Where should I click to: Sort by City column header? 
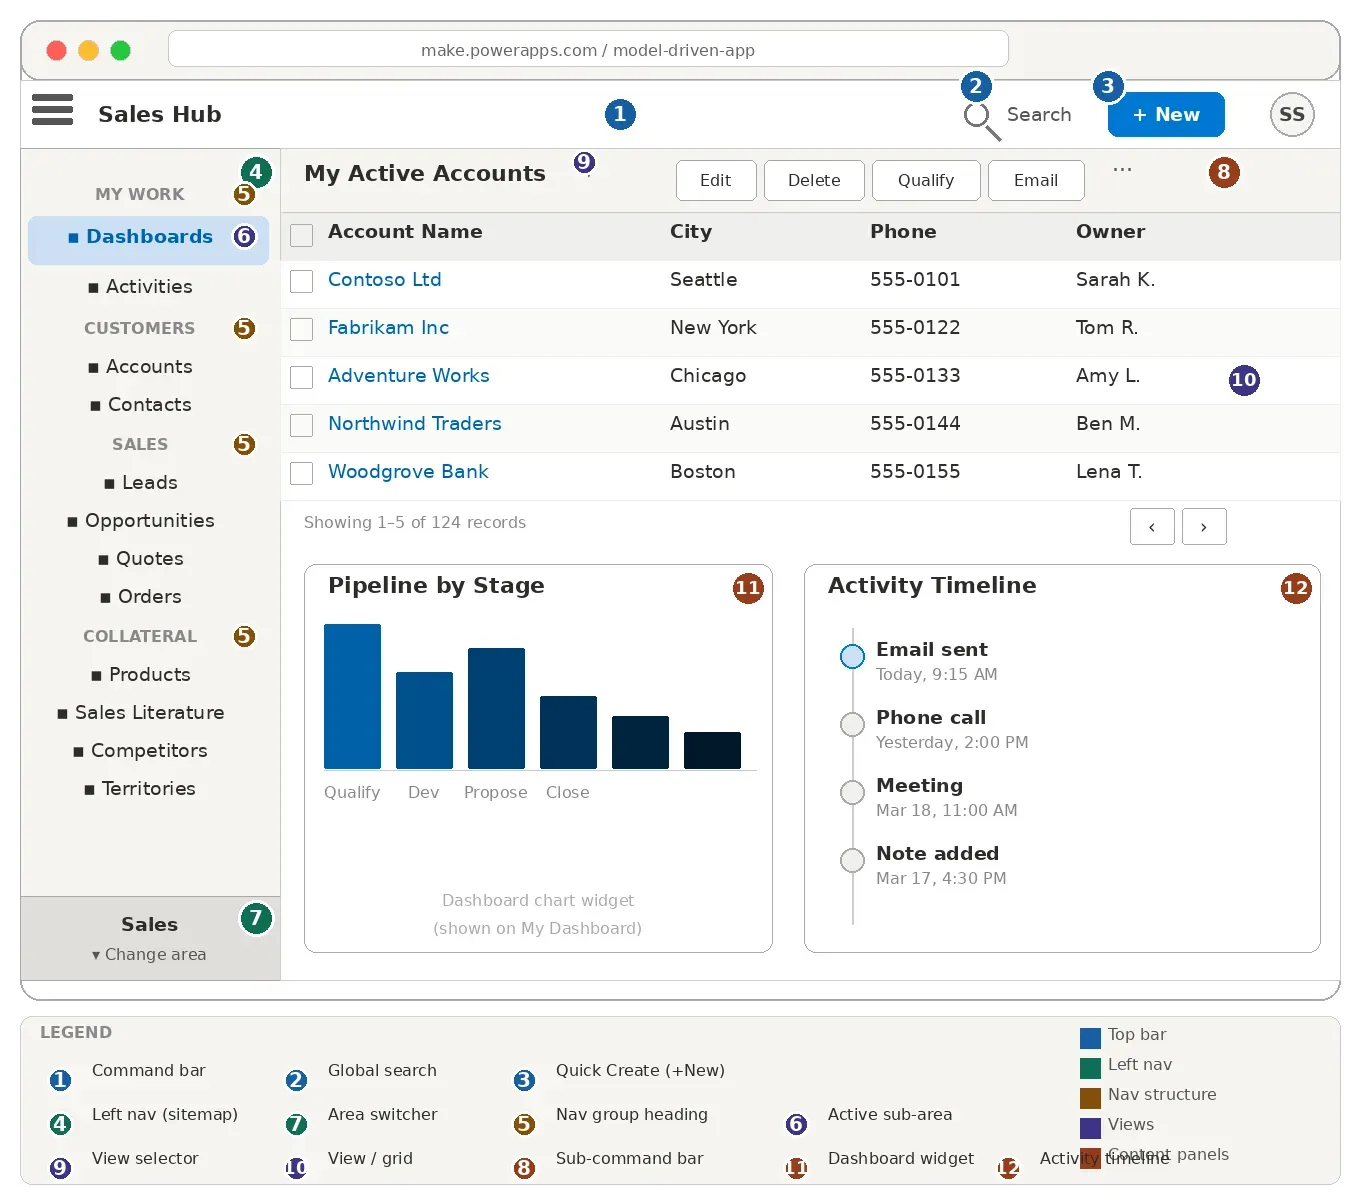point(691,232)
